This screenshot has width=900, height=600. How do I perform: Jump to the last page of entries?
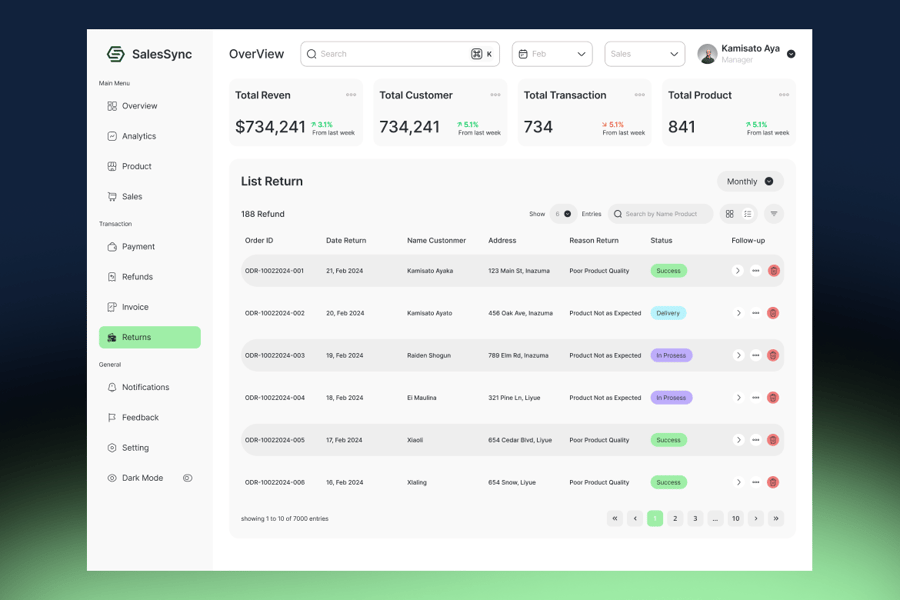click(776, 518)
